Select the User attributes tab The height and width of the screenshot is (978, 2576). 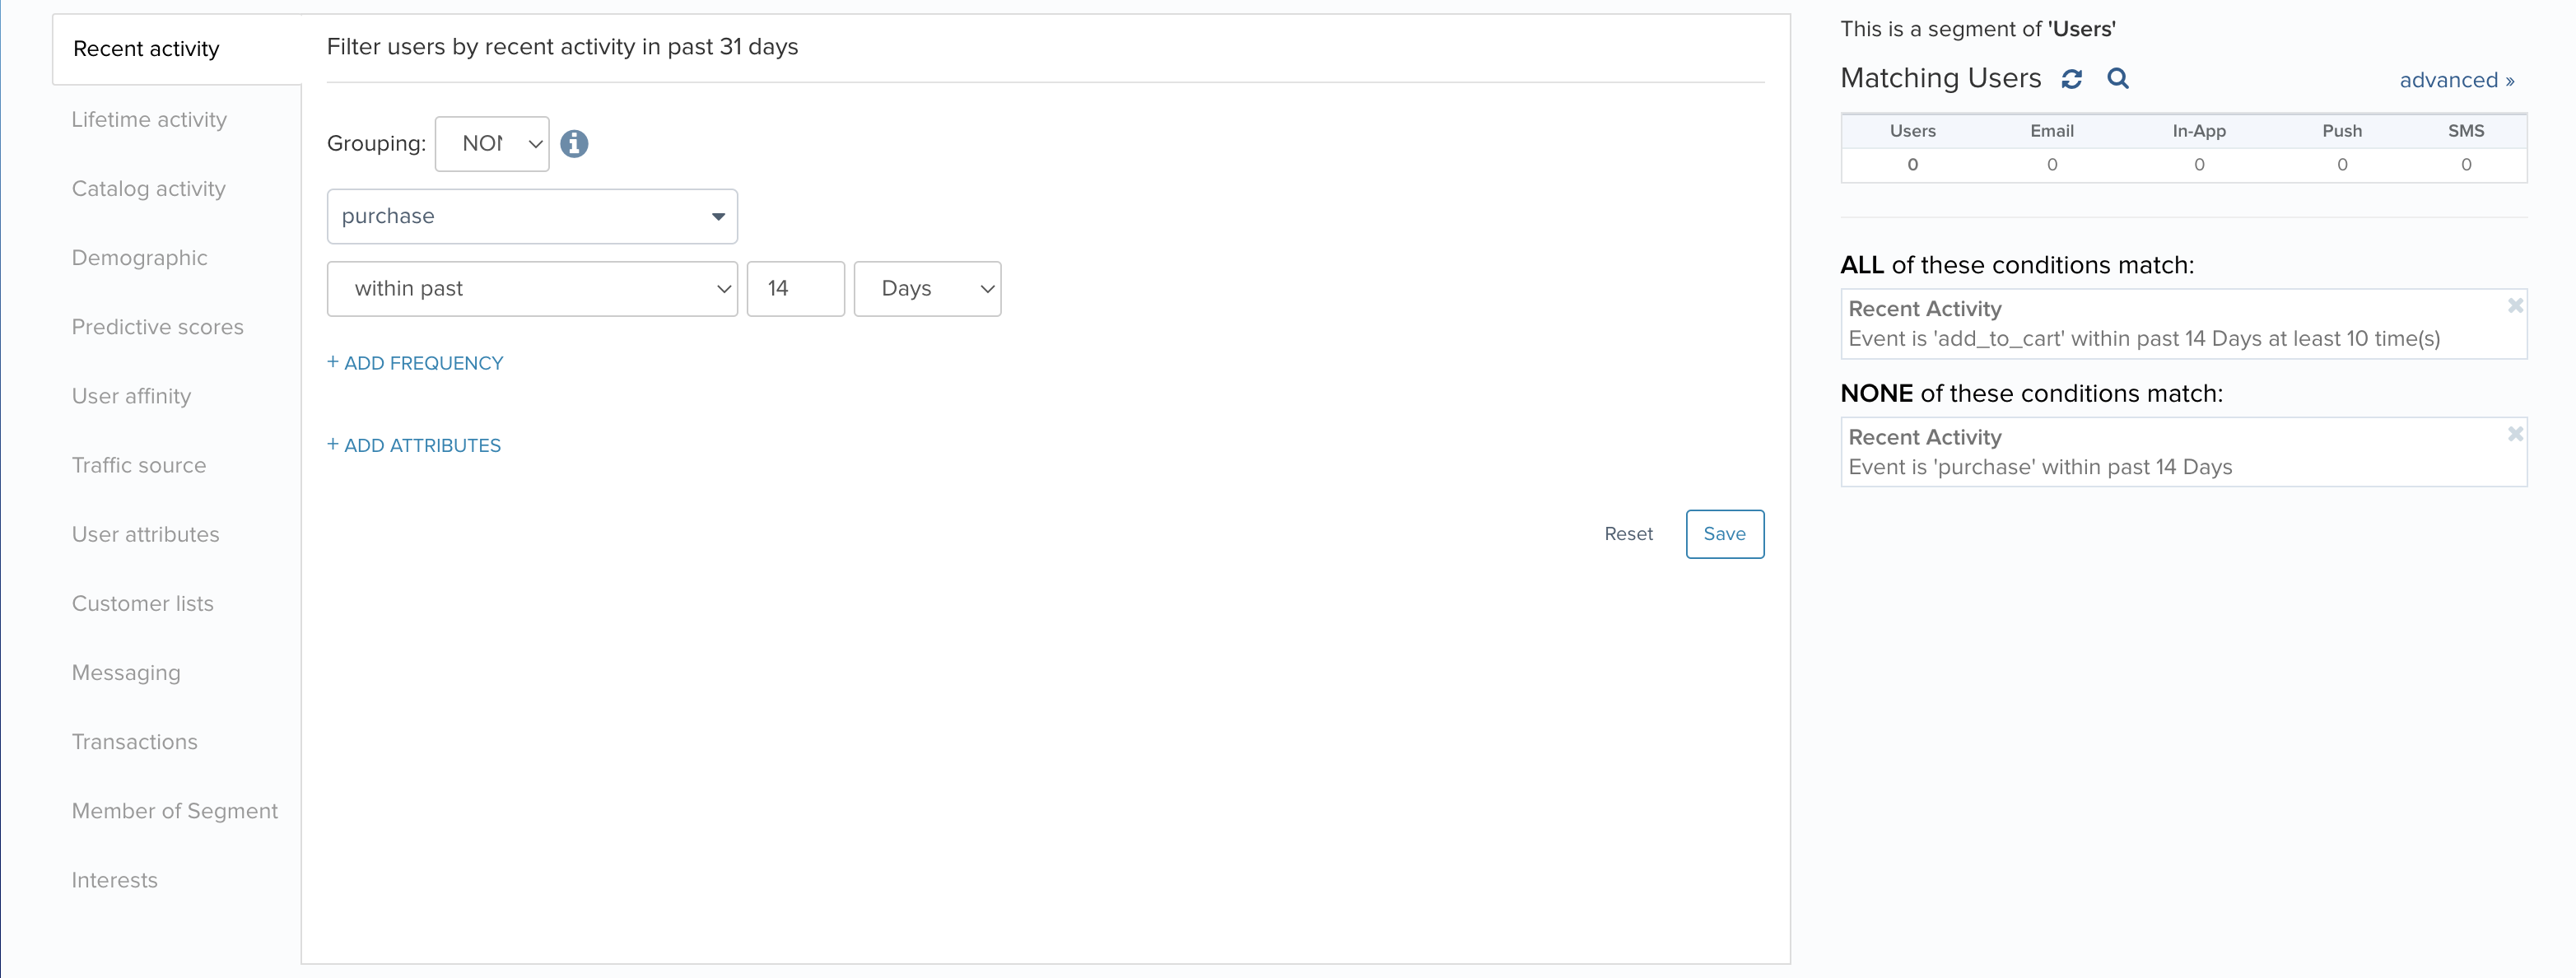pos(145,534)
